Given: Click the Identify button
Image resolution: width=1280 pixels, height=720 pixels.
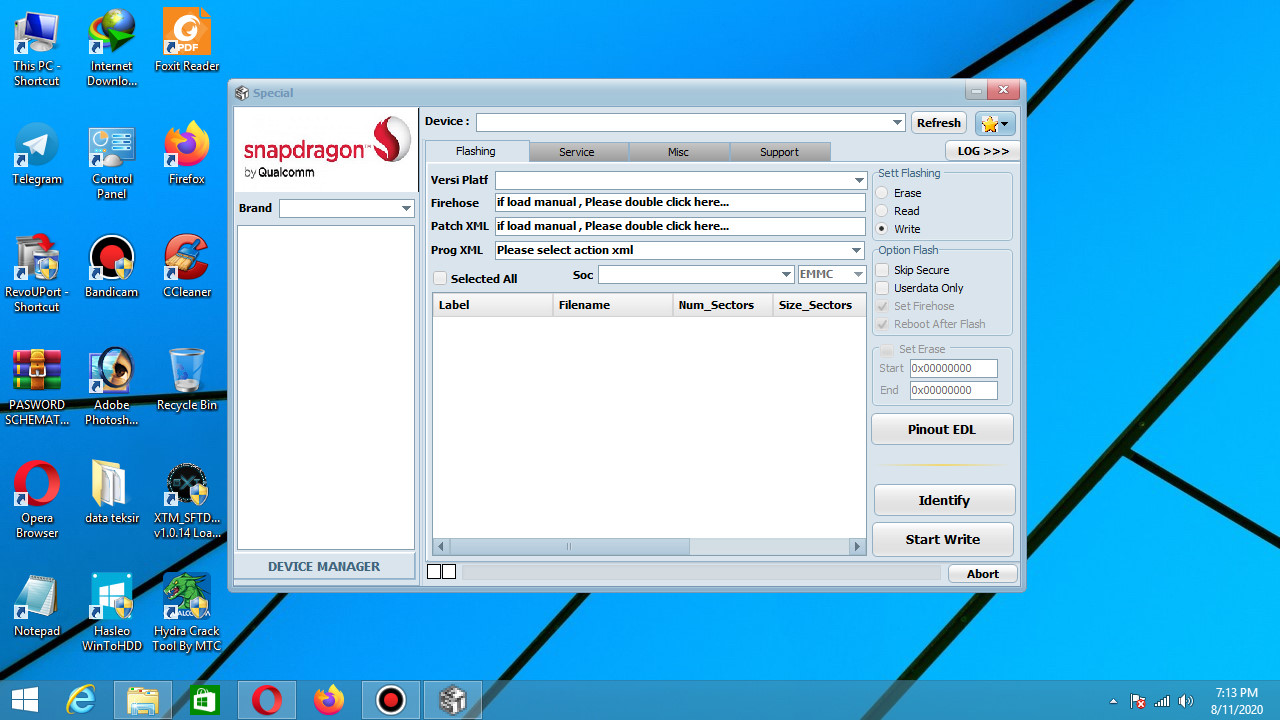Looking at the screenshot, I should 944,500.
